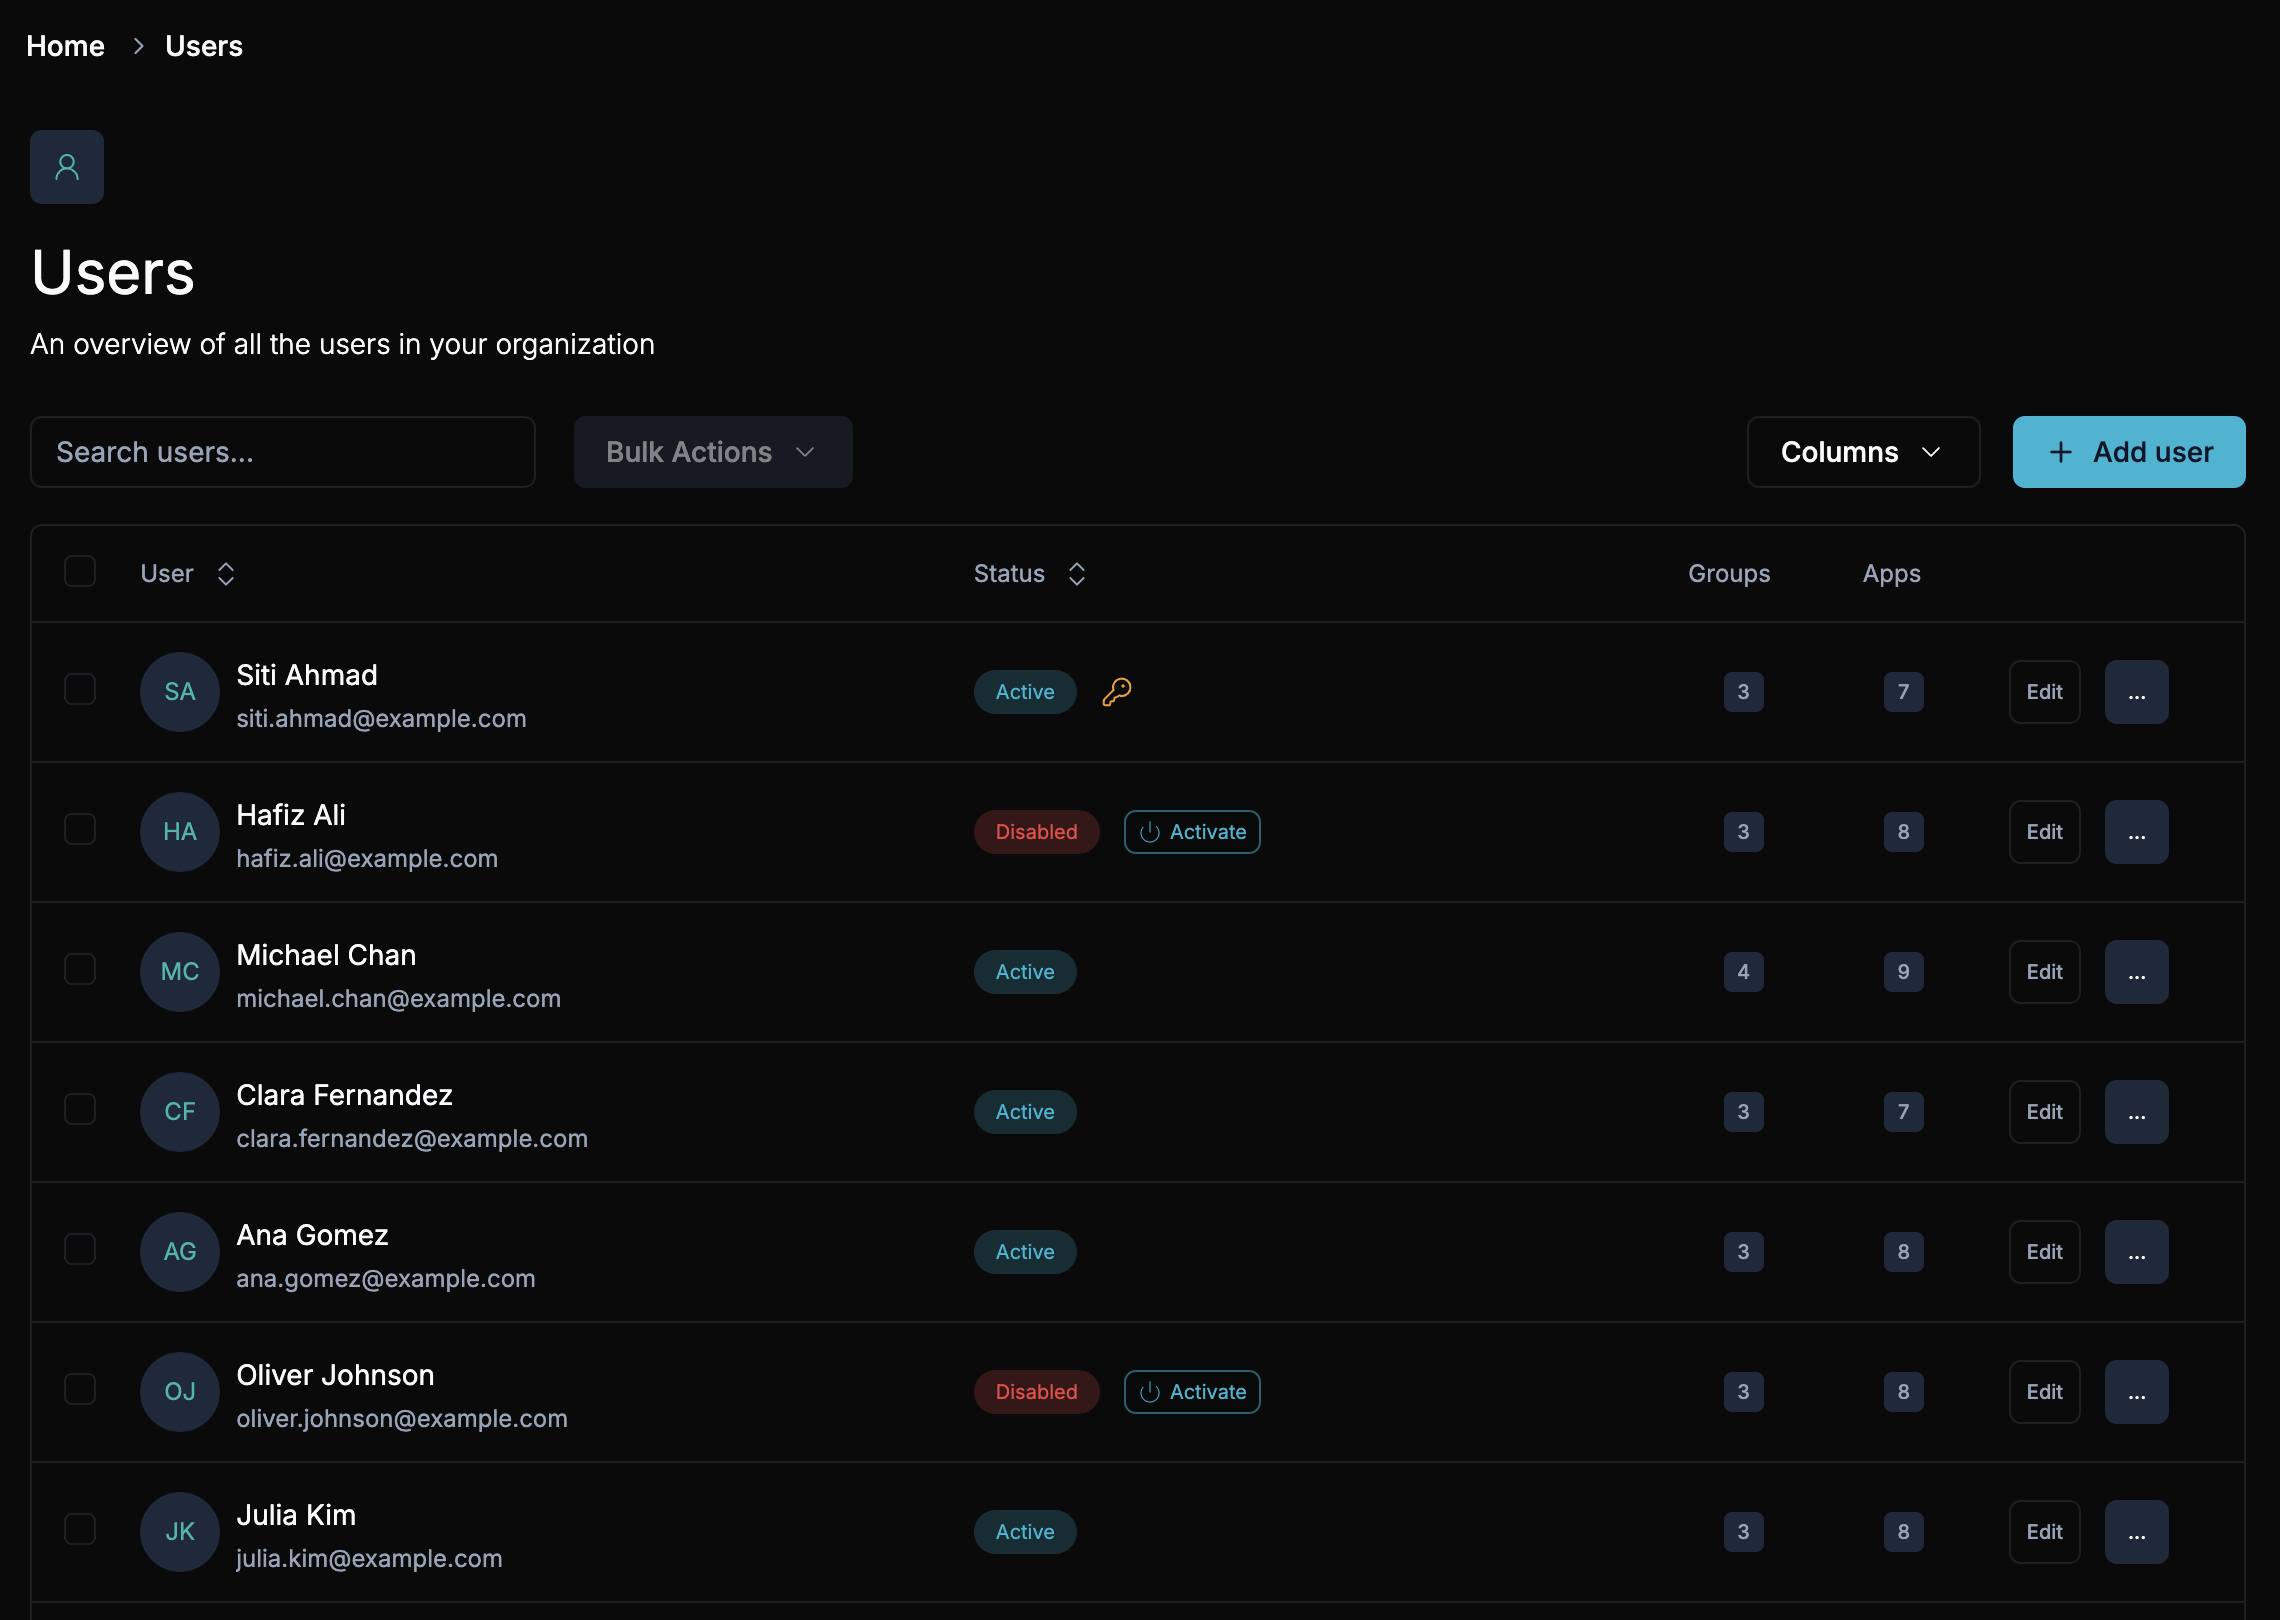Toggle the select-all checkbox in the table header
2280x1620 pixels.
click(x=80, y=572)
